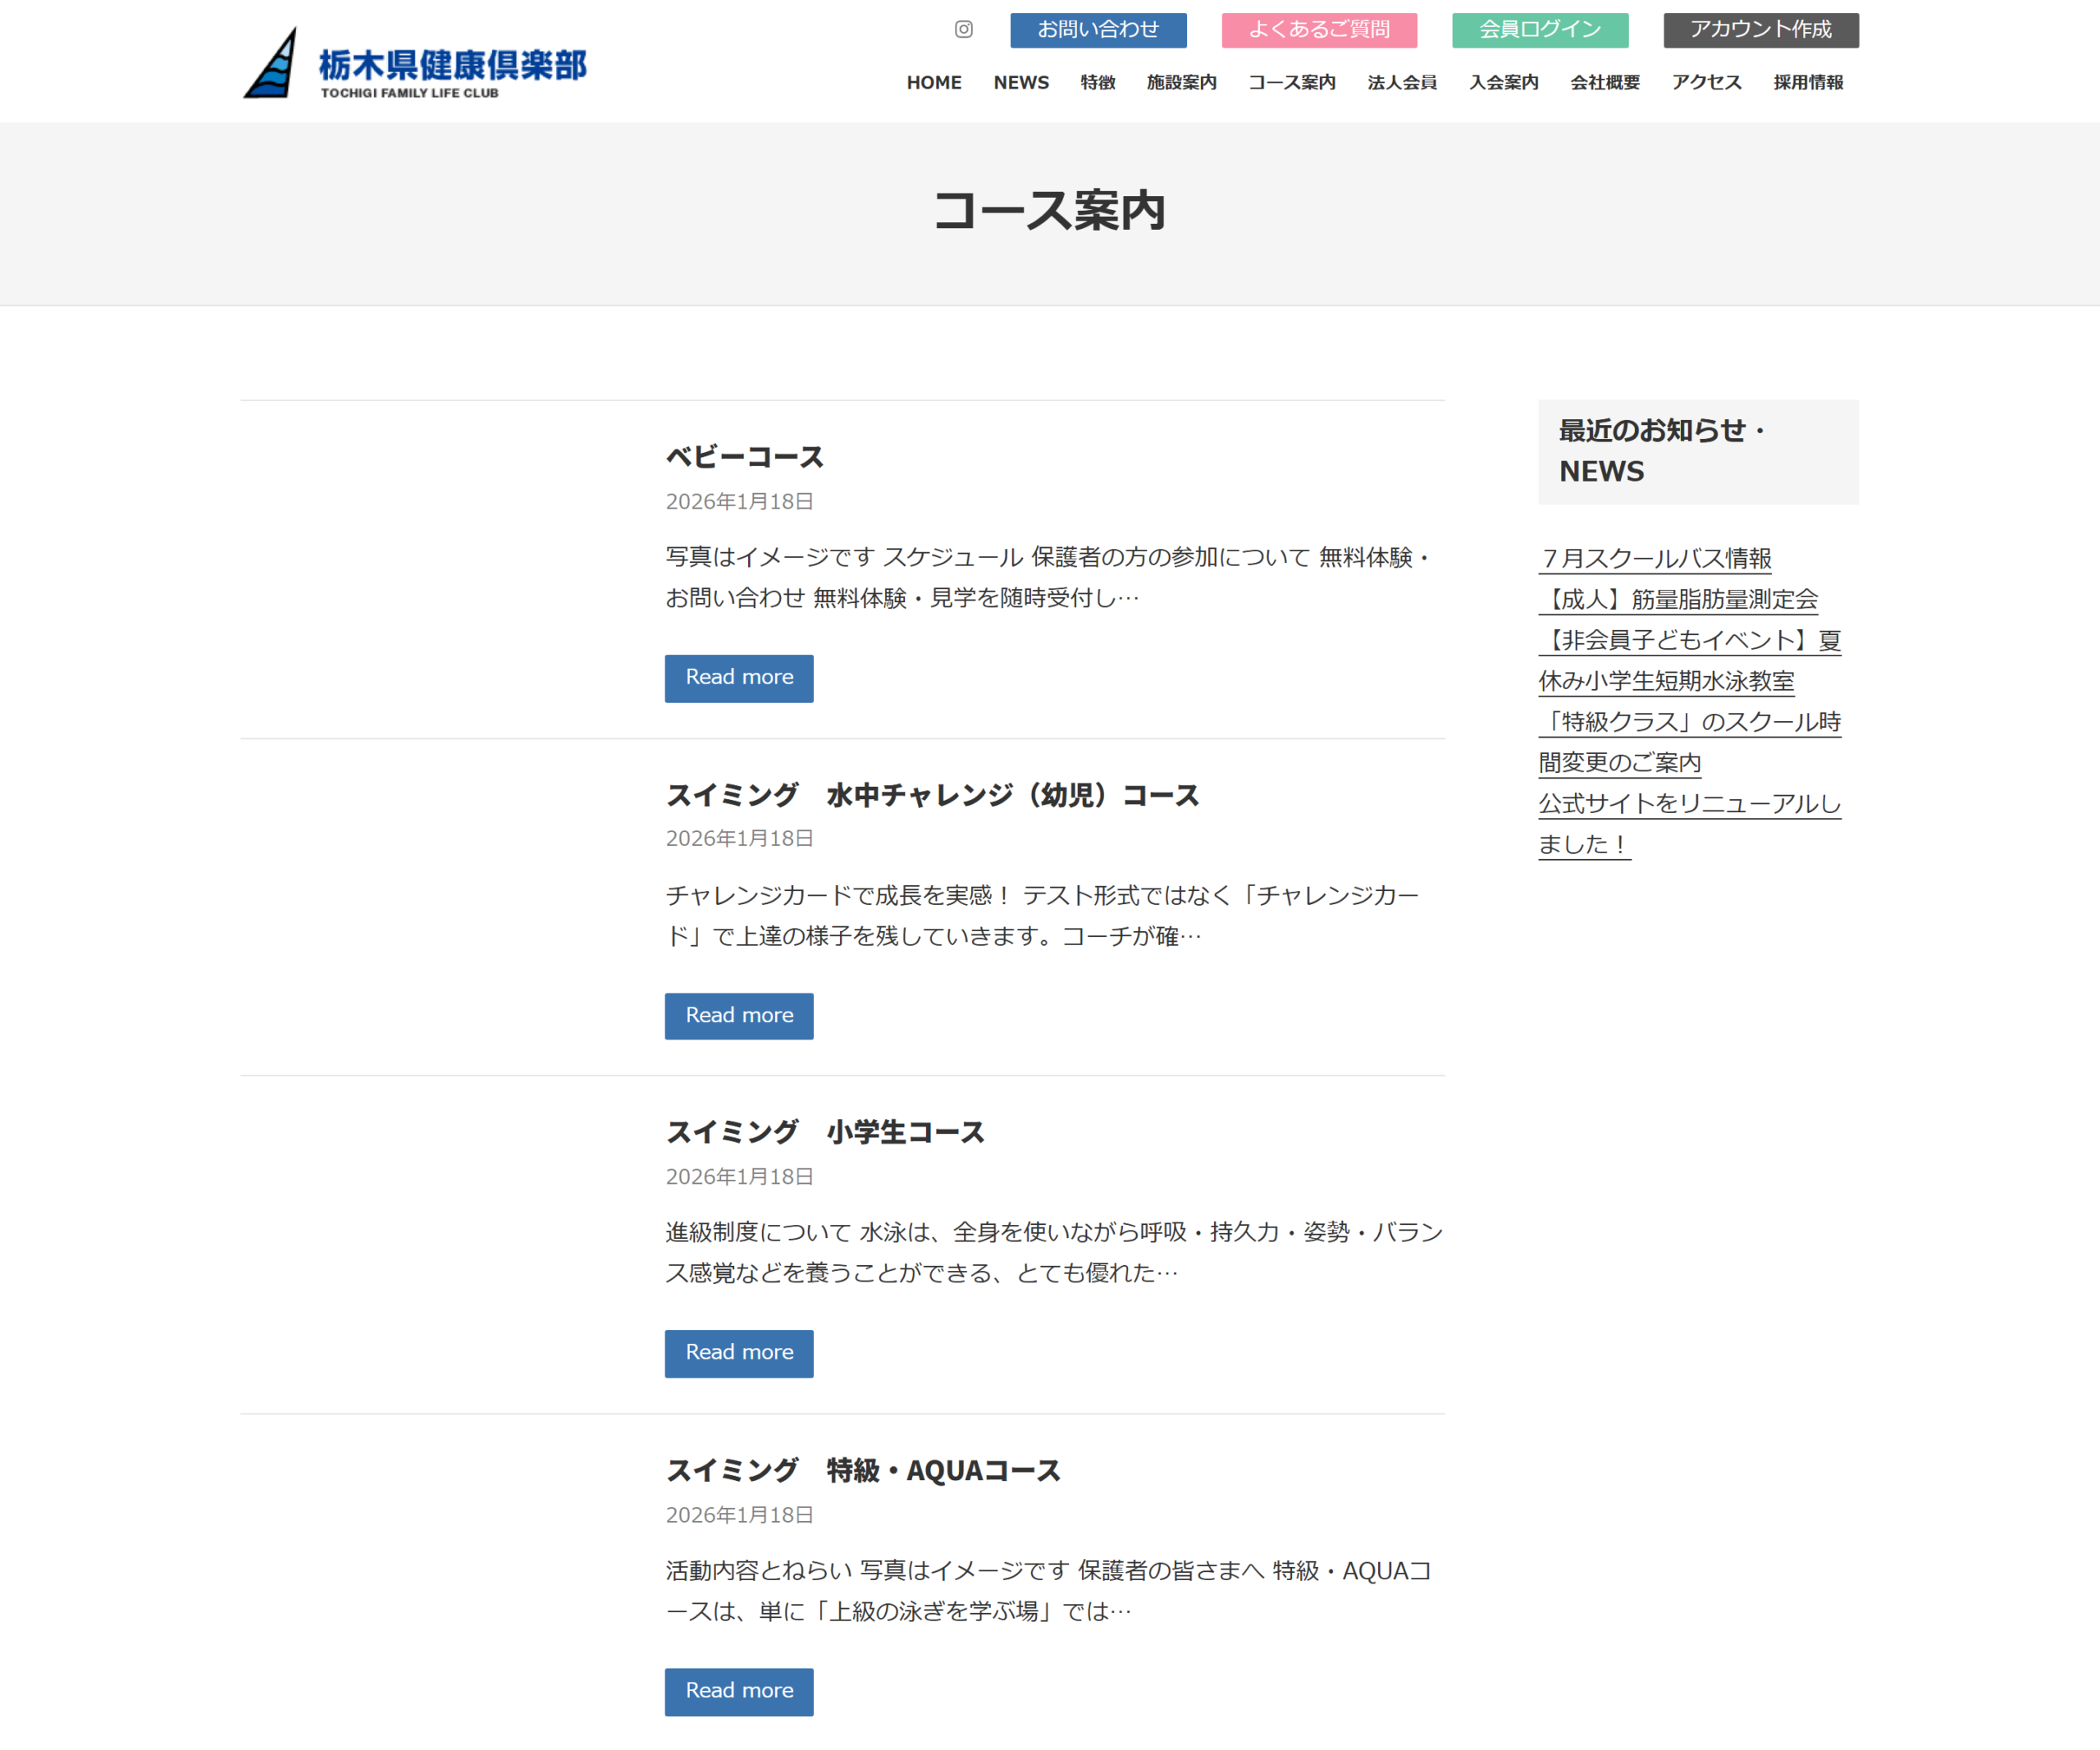Click the 最近のお知らせ・NEWS heading
This screenshot has height=1750, width=2100.
(1664, 451)
